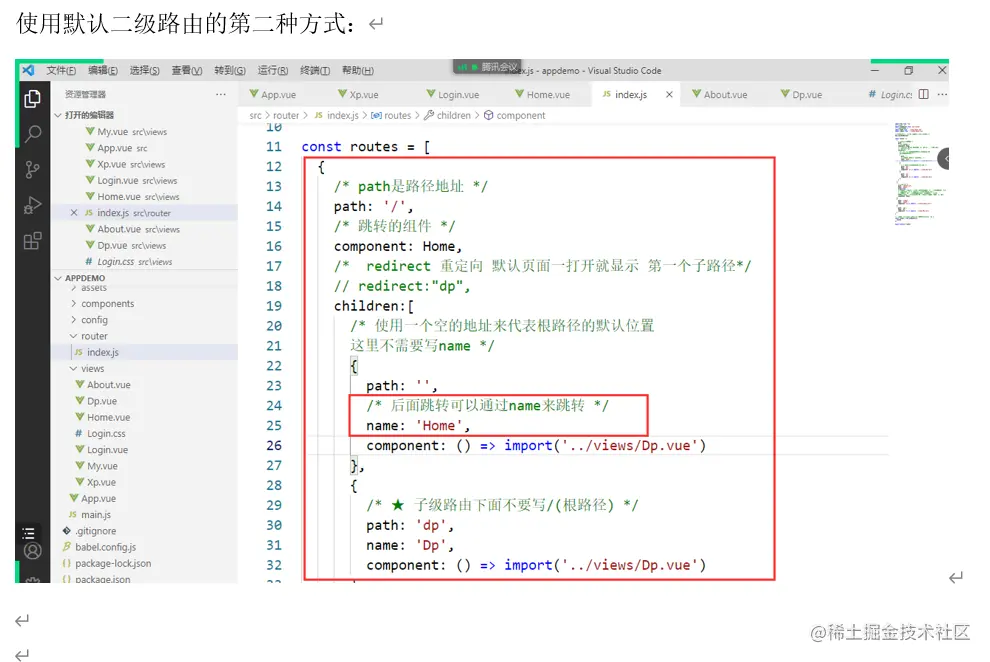The height and width of the screenshot is (662, 990).
Task: Collapse the views folder
Action: [92, 369]
